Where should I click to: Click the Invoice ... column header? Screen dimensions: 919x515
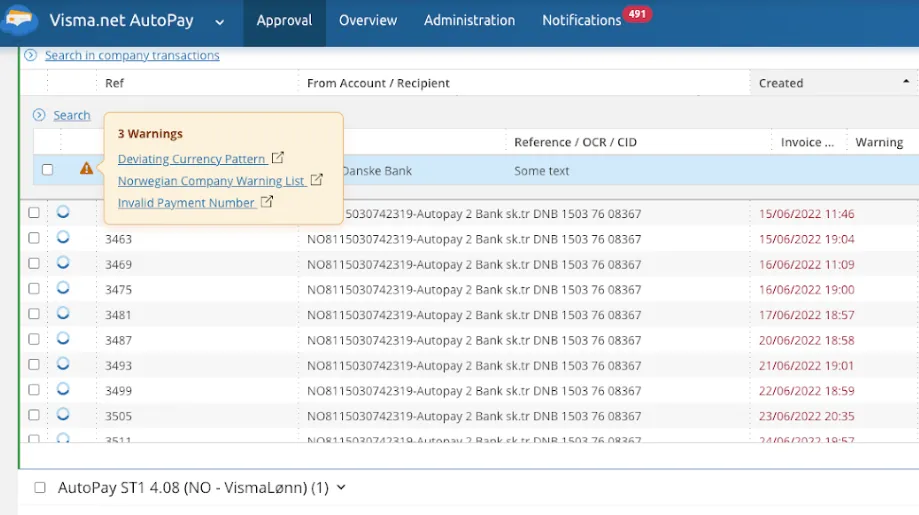pos(807,142)
